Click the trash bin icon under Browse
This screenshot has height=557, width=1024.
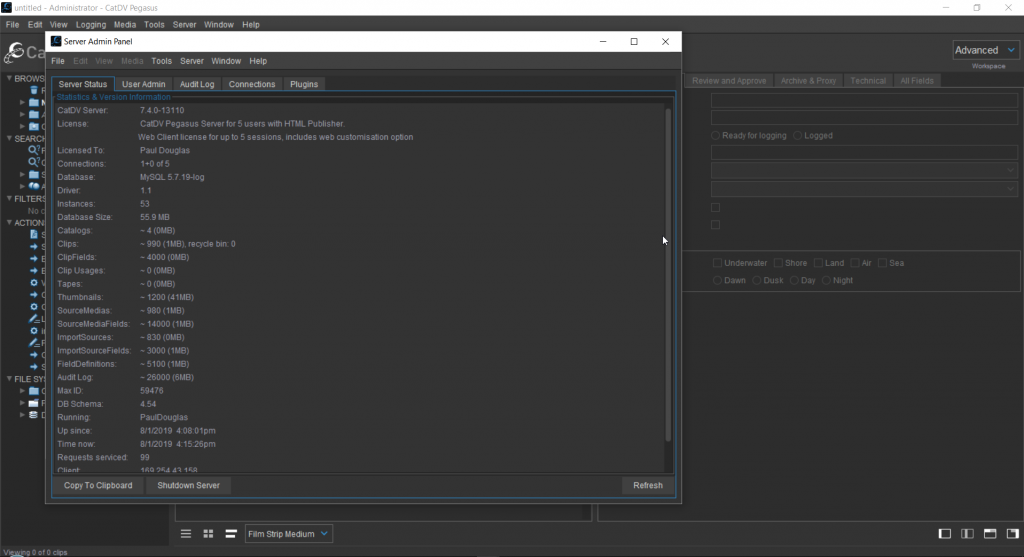click(x=34, y=90)
